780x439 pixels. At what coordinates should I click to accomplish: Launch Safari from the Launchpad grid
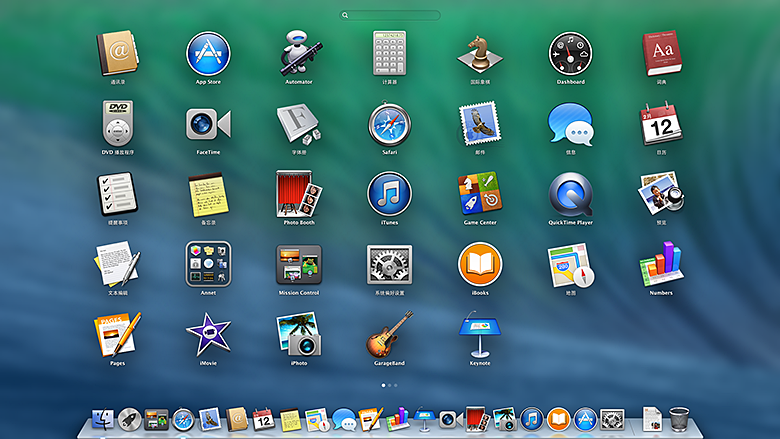point(390,124)
